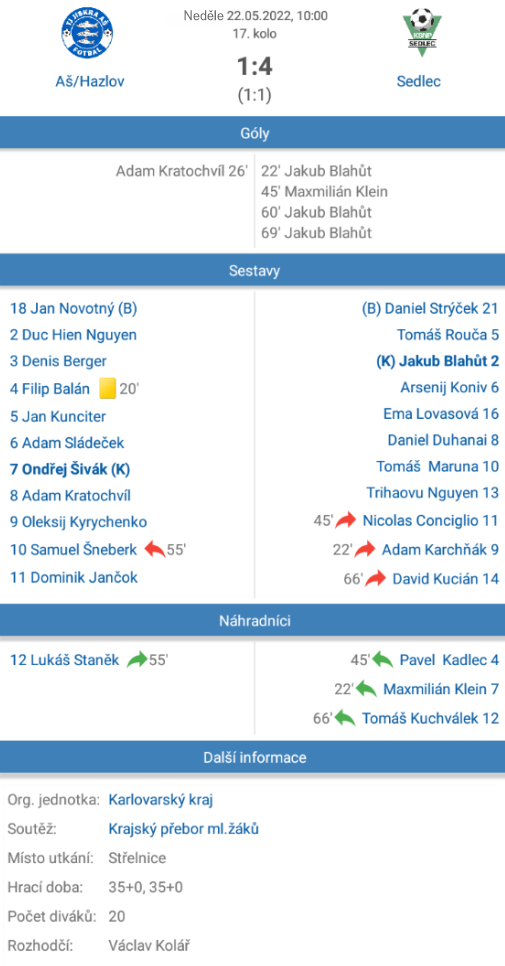Click green arrow next to Tomáš Kuchválek
The image size is (505, 966).
click(345, 718)
